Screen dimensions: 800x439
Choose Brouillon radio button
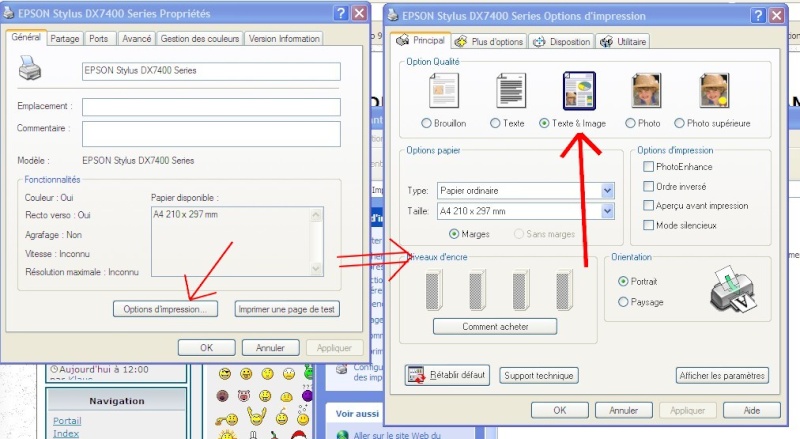(x=427, y=123)
